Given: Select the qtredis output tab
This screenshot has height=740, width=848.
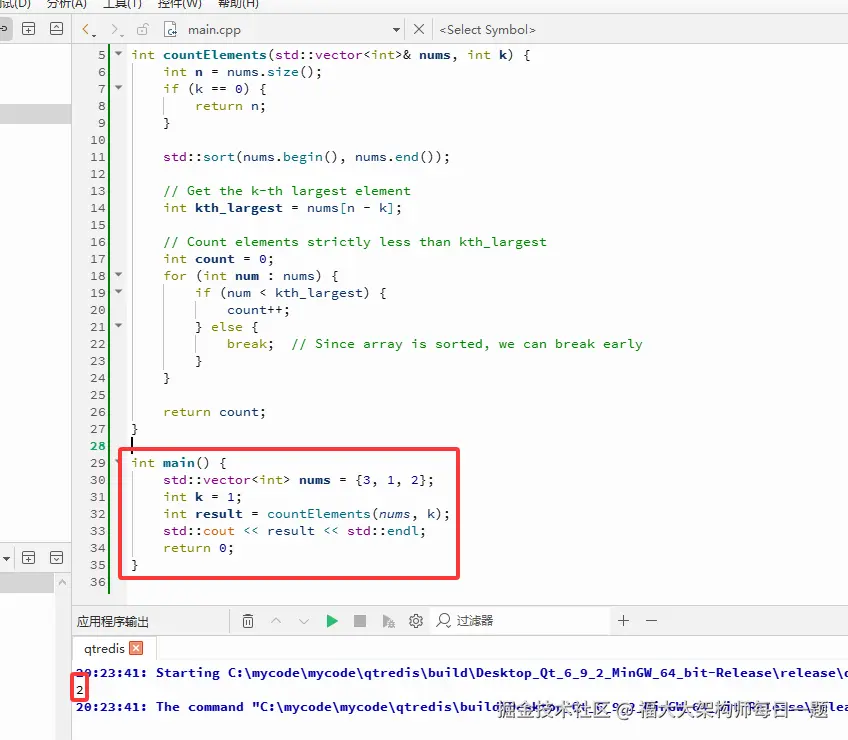Looking at the screenshot, I should (104, 648).
